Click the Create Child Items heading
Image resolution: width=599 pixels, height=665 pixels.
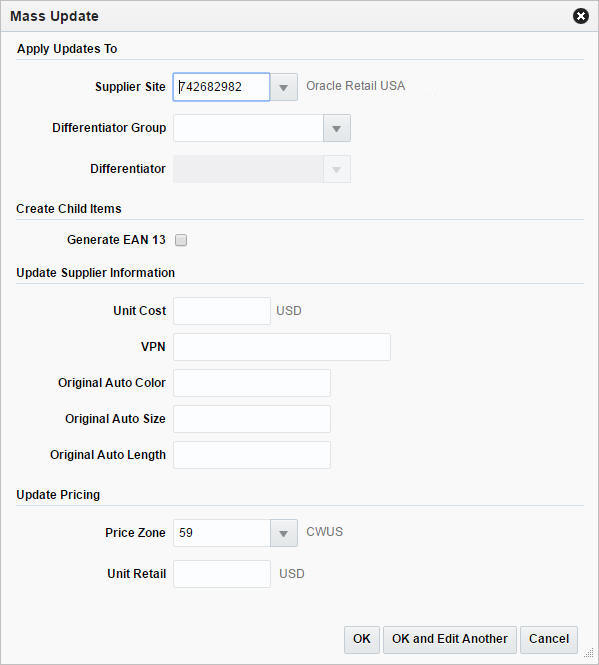(x=69, y=209)
